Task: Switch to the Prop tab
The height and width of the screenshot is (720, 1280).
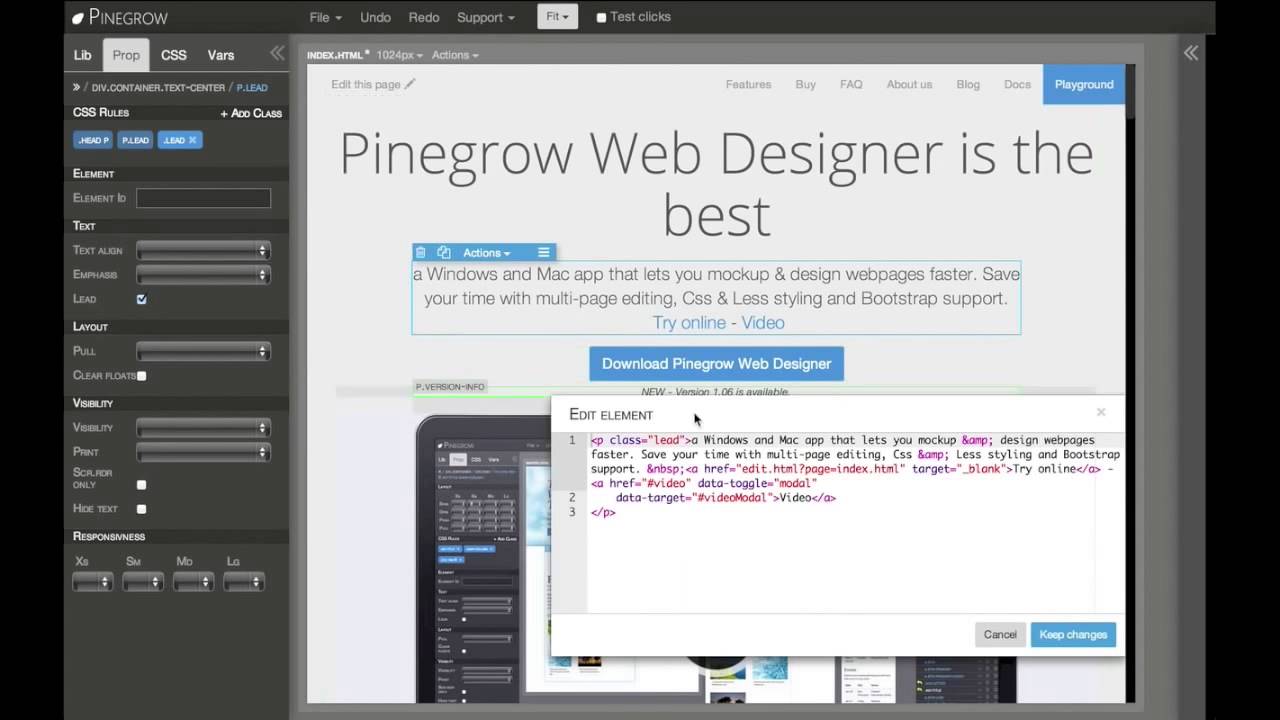Action: (x=126, y=55)
